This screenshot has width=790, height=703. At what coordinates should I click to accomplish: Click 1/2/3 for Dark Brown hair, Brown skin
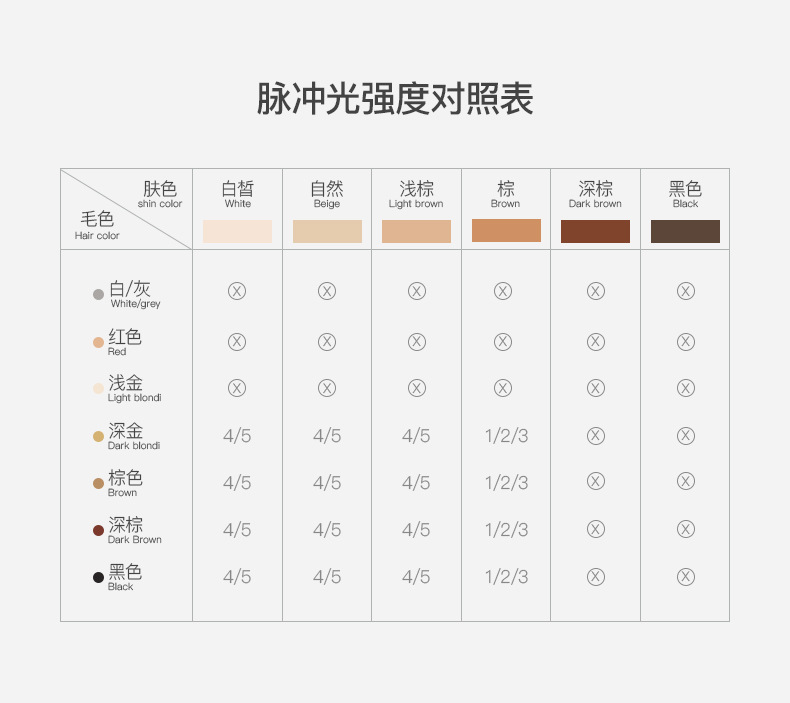(506, 530)
